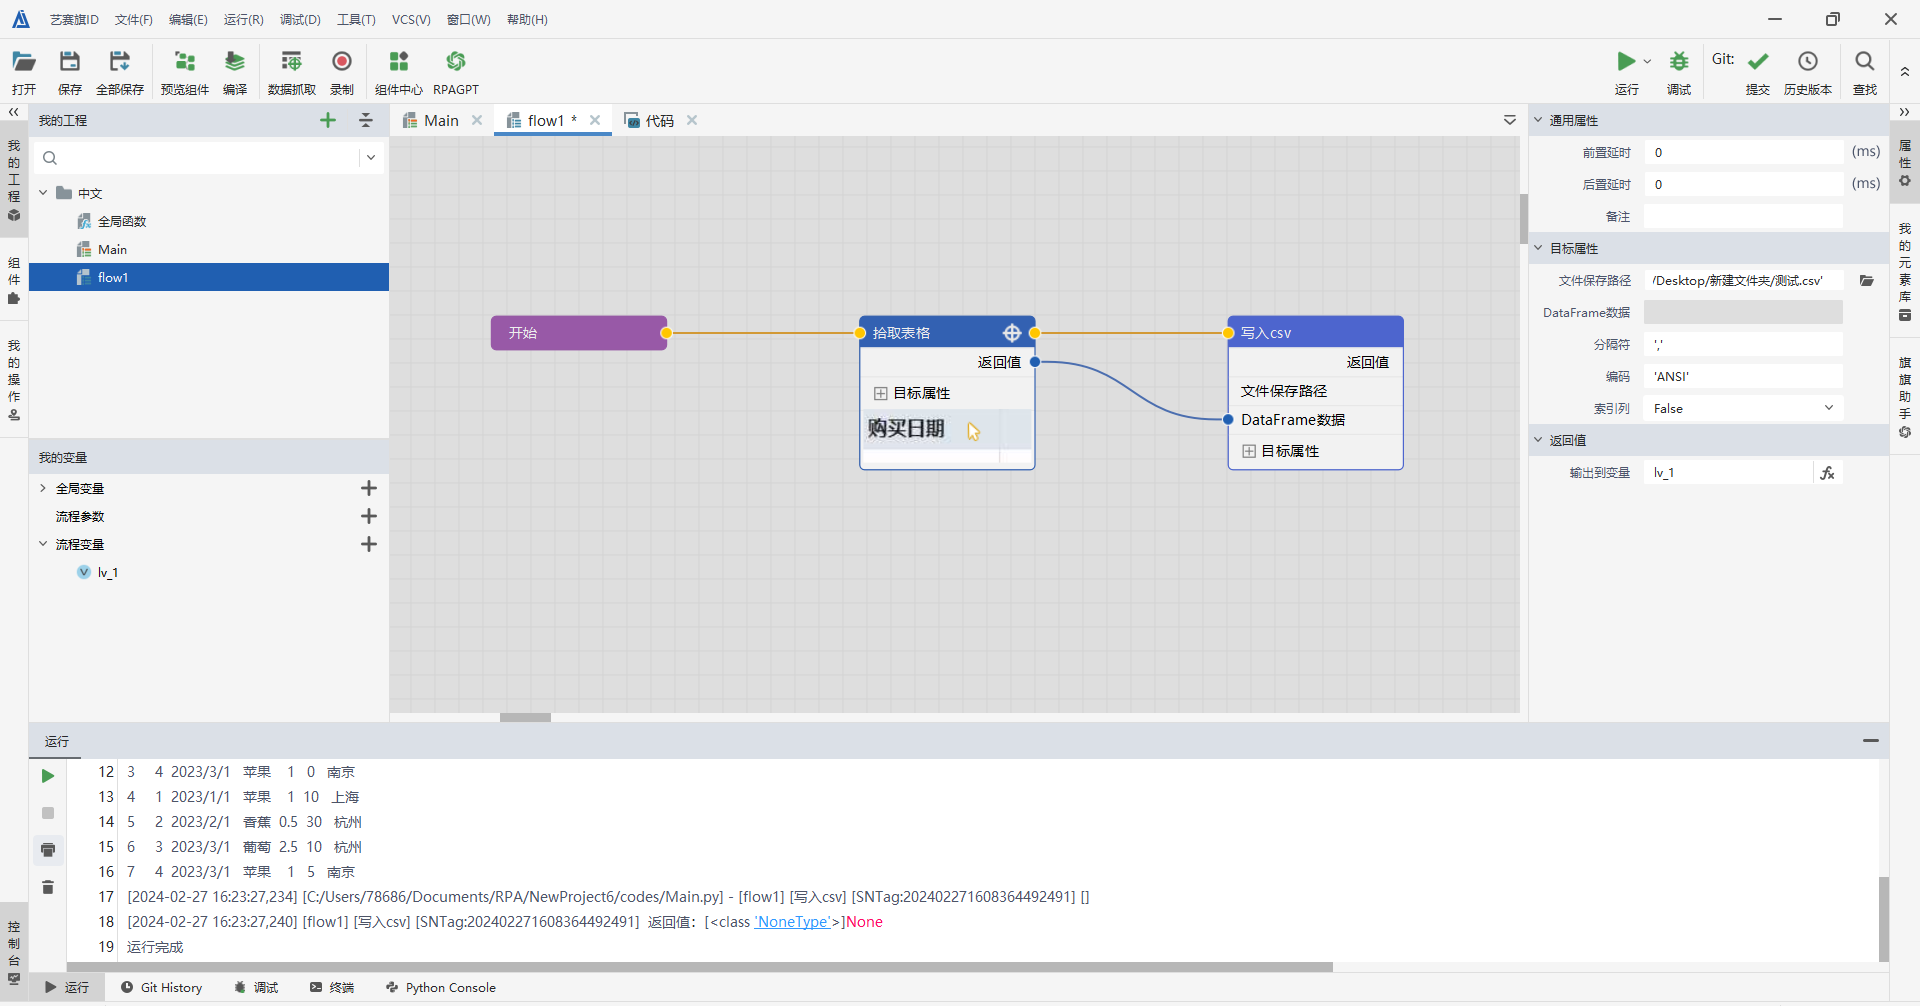Image resolution: width=1920 pixels, height=1006 pixels.
Task: Click the print icon in run panel
Action: pyautogui.click(x=48, y=850)
